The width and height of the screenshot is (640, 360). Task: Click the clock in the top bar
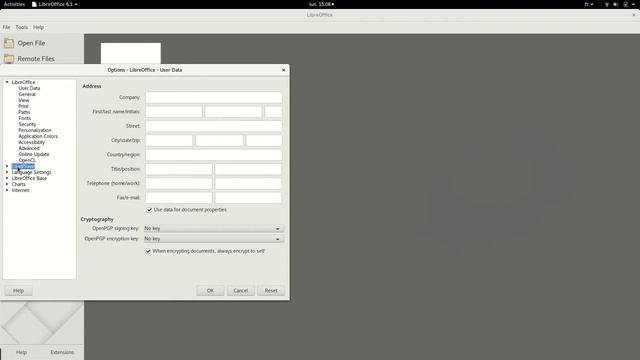point(321,4)
